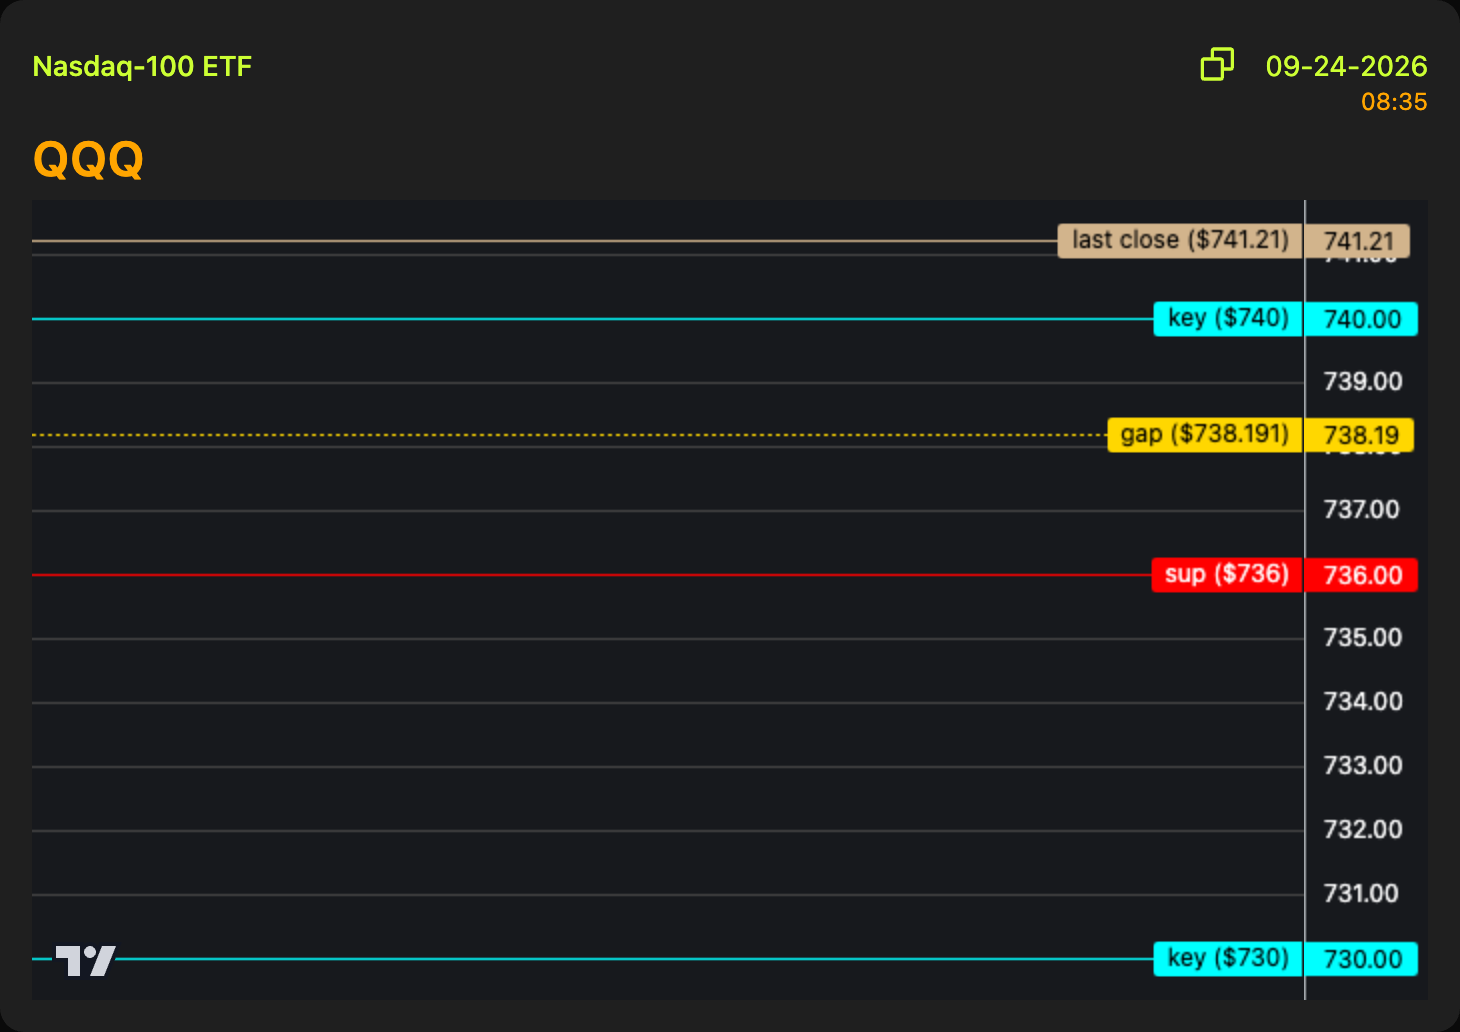
Task: Click the Nasdaq-100 ETF title
Action: click(142, 66)
